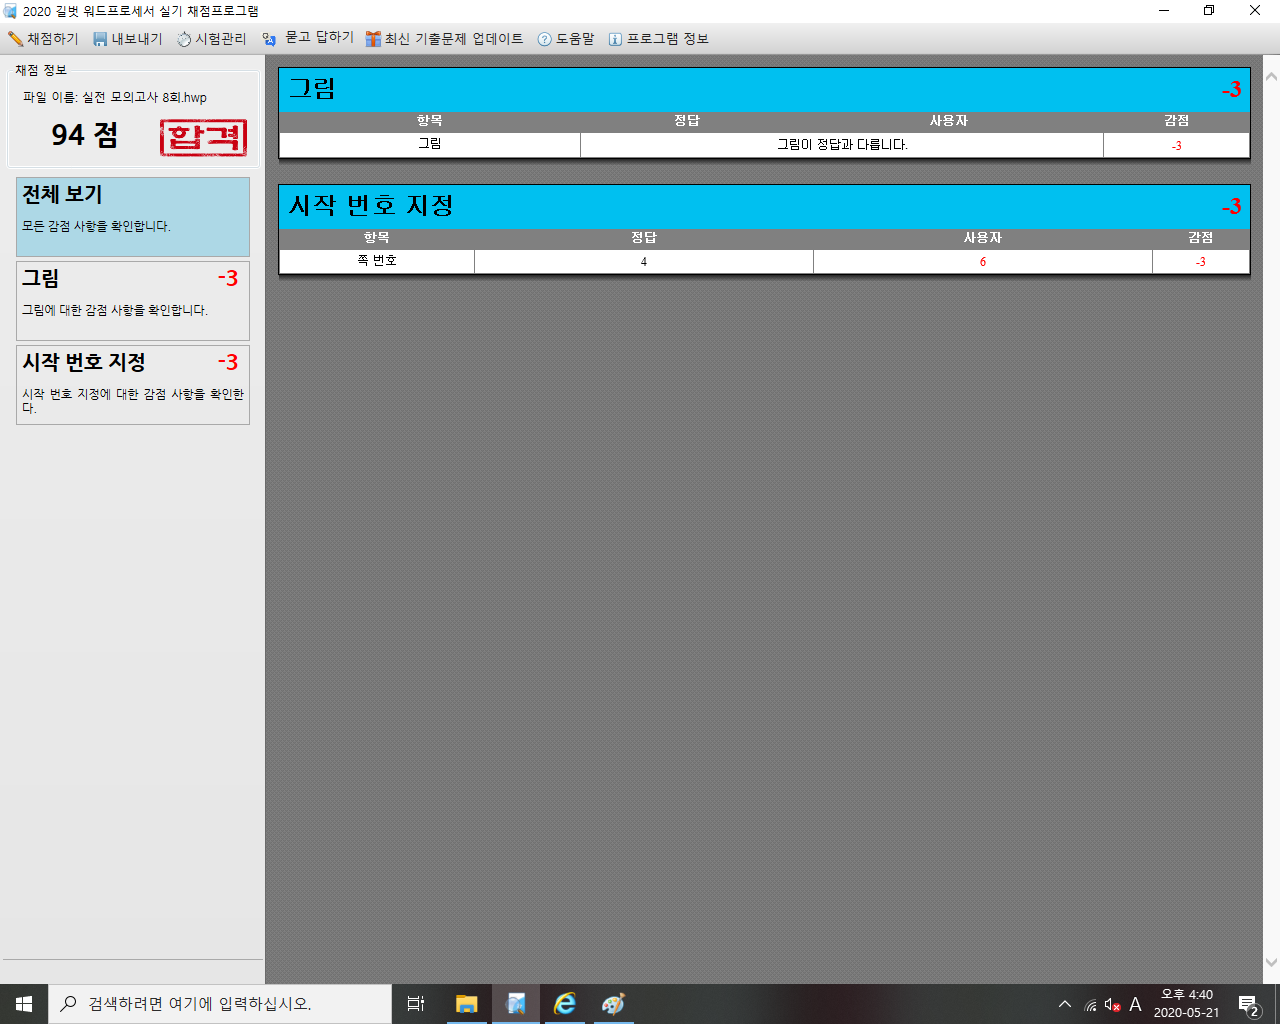Click the 감점 column header in 그림 table
The height and width of the screenshot is (1024, 1280).
click(1176, 121)
